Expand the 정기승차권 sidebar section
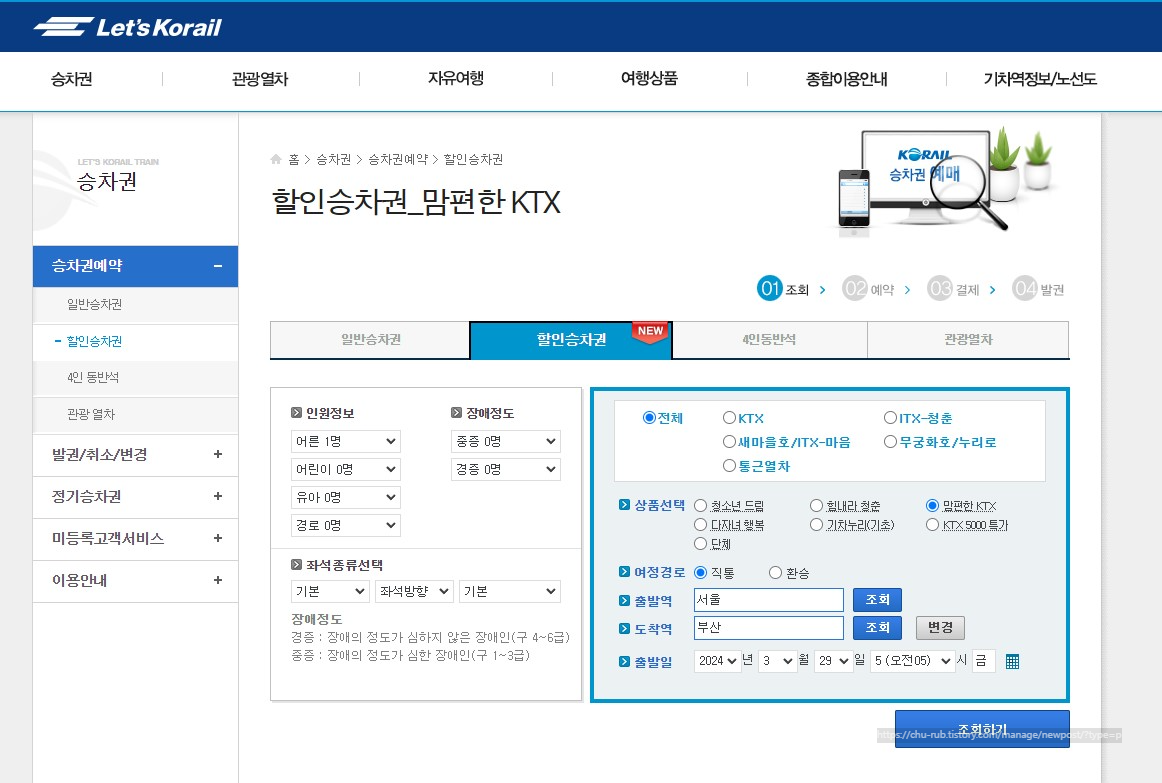Image resolution: width=1162 pixels, height=783 pixels. click(x=218, y=496)
